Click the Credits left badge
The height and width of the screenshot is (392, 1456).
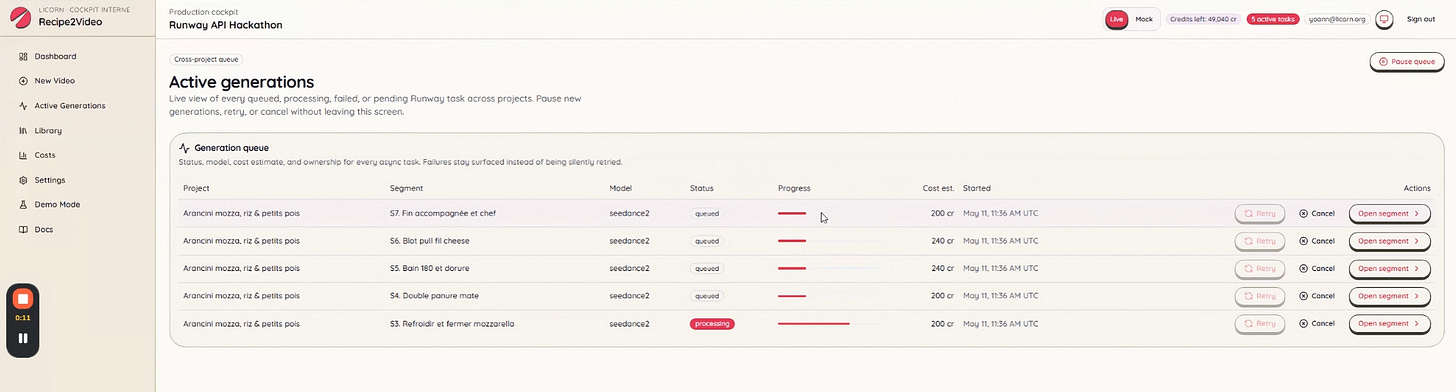tap(1203, 19)
